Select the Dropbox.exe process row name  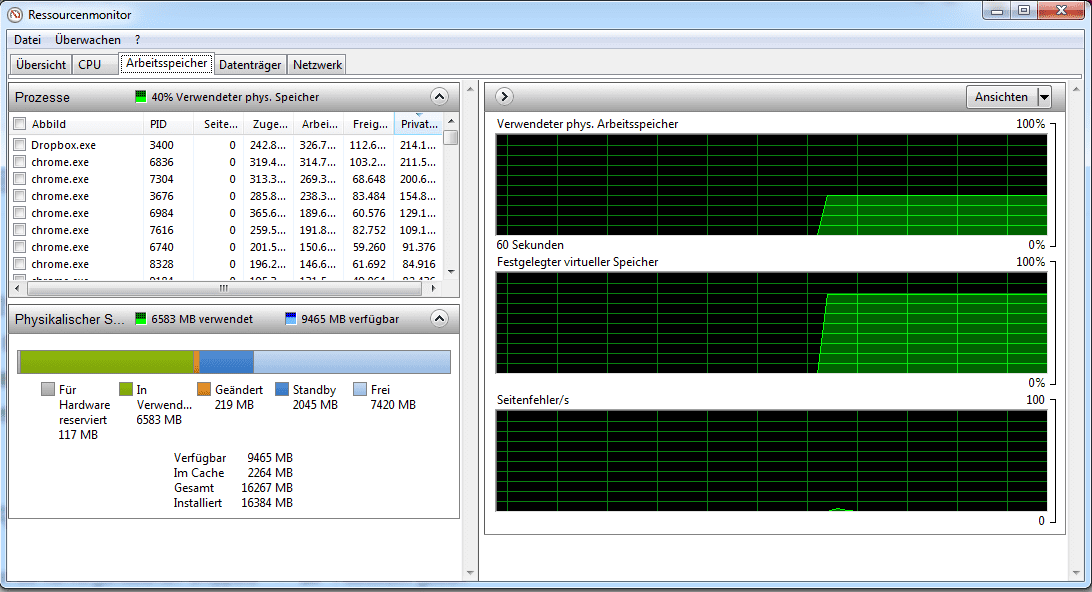(63, 145)
